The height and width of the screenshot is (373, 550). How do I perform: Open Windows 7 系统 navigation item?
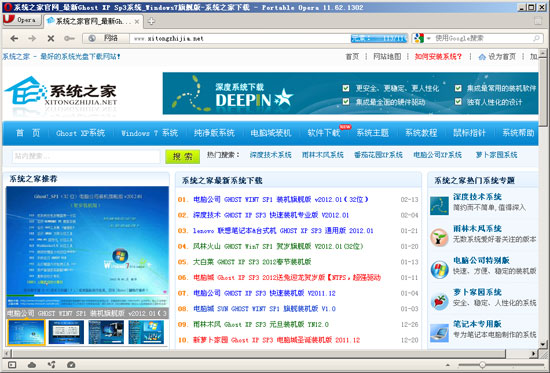pyautogui.click(x=149, y=133)
